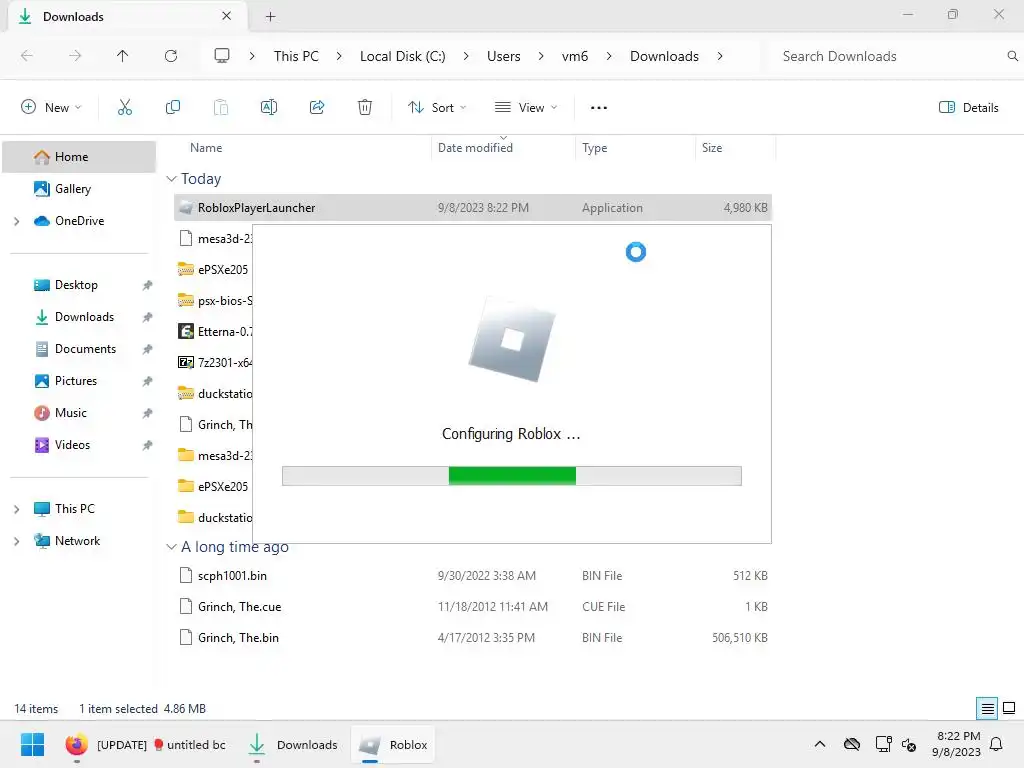Sort by the Type column header
The height and width of the screenshot is (768, 1024).
pos(594,148)
